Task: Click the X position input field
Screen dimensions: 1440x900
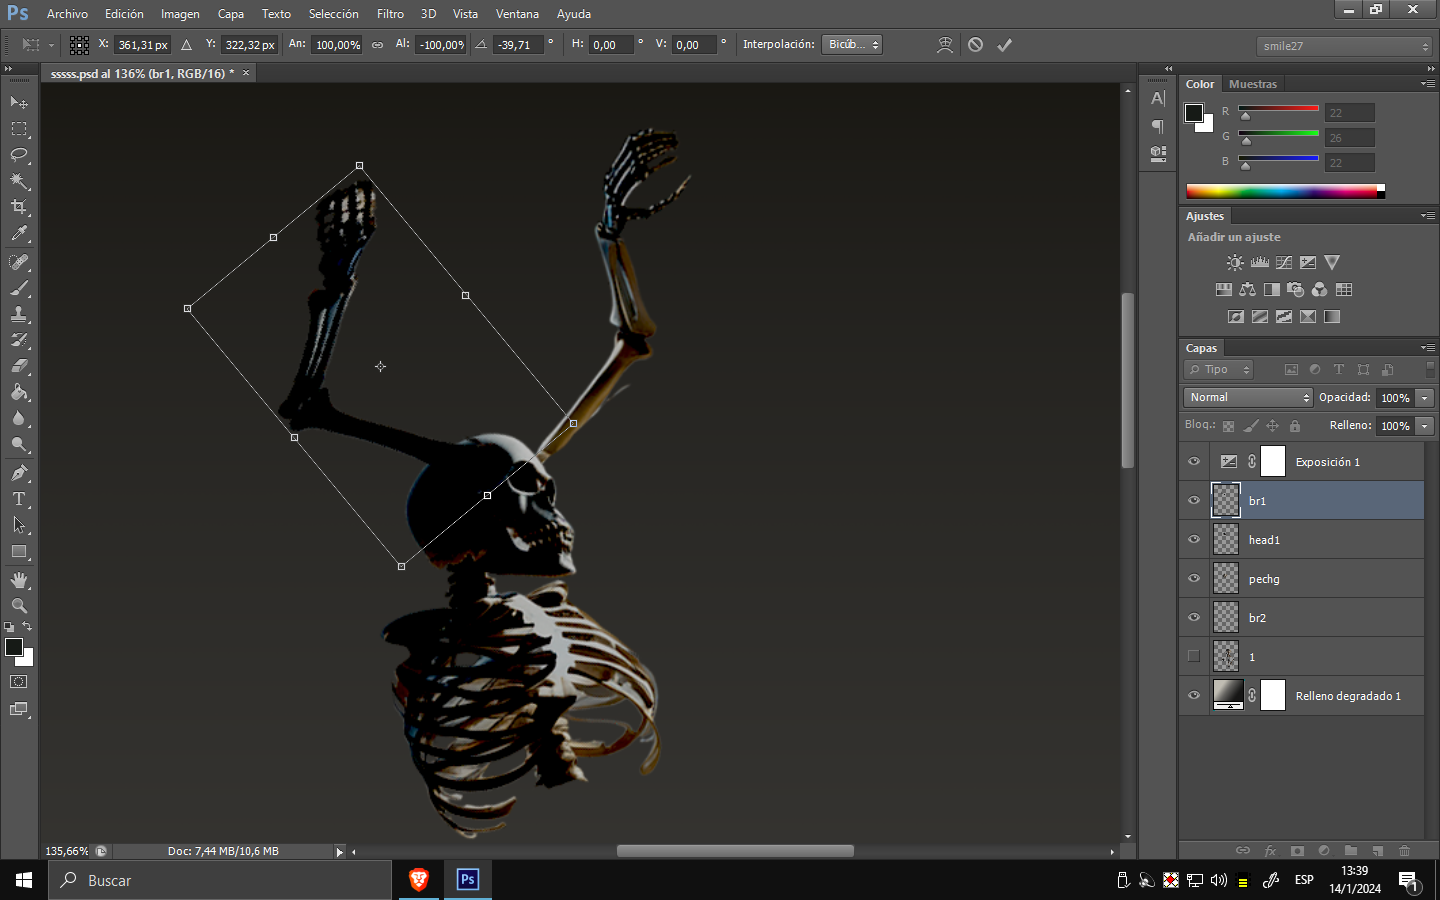Action: pos(143,45)
